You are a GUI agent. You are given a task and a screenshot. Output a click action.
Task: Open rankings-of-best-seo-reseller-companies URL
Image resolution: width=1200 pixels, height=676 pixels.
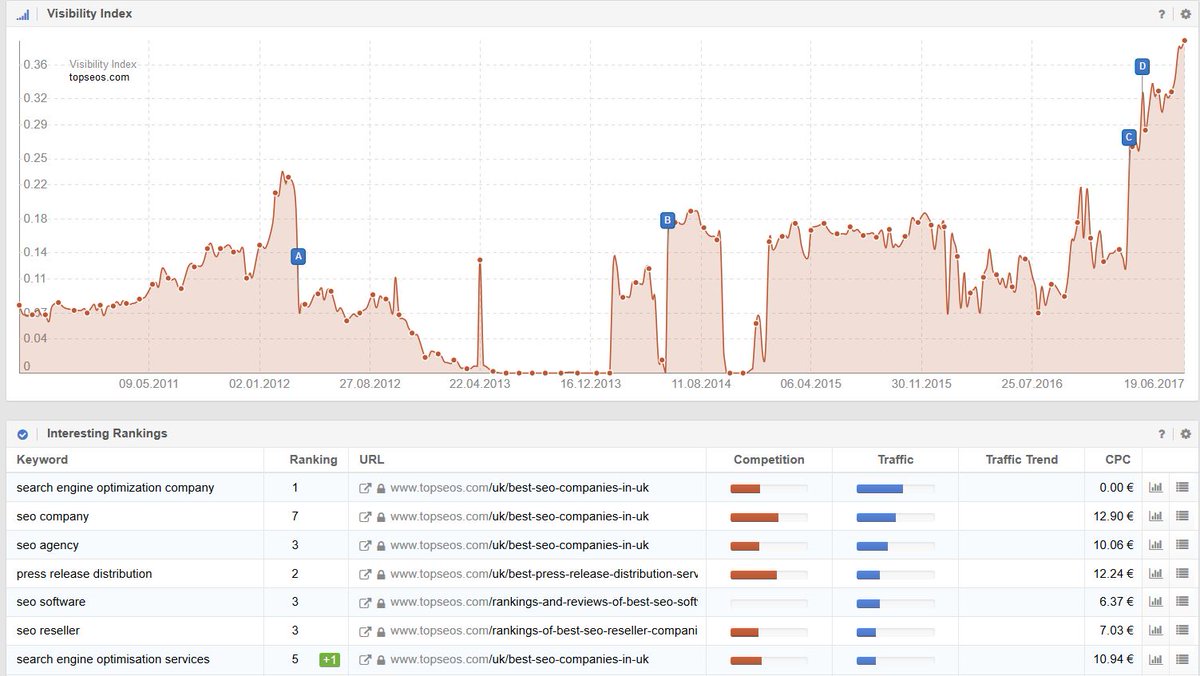tap(544, 631)
